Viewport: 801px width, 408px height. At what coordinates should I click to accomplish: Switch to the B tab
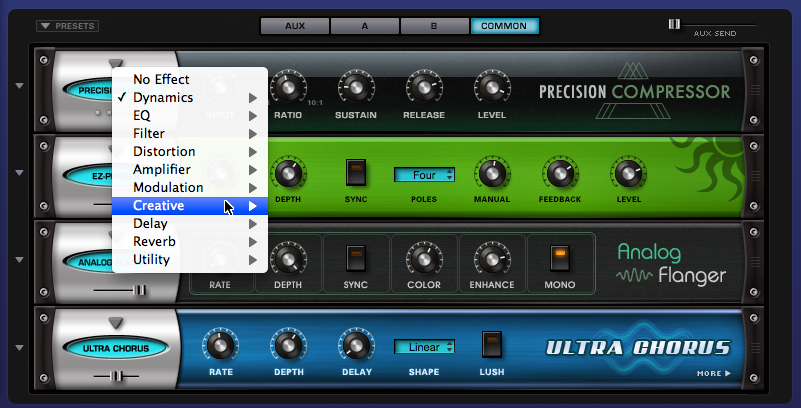434,26
